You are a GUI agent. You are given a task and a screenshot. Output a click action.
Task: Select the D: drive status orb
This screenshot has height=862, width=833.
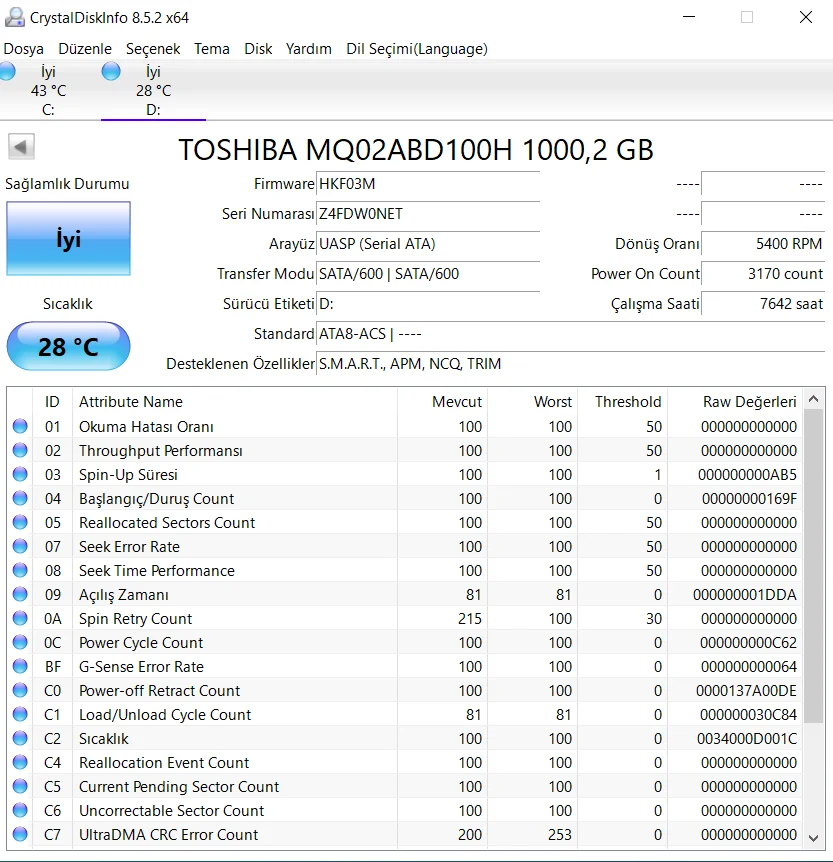pos(111,72)
